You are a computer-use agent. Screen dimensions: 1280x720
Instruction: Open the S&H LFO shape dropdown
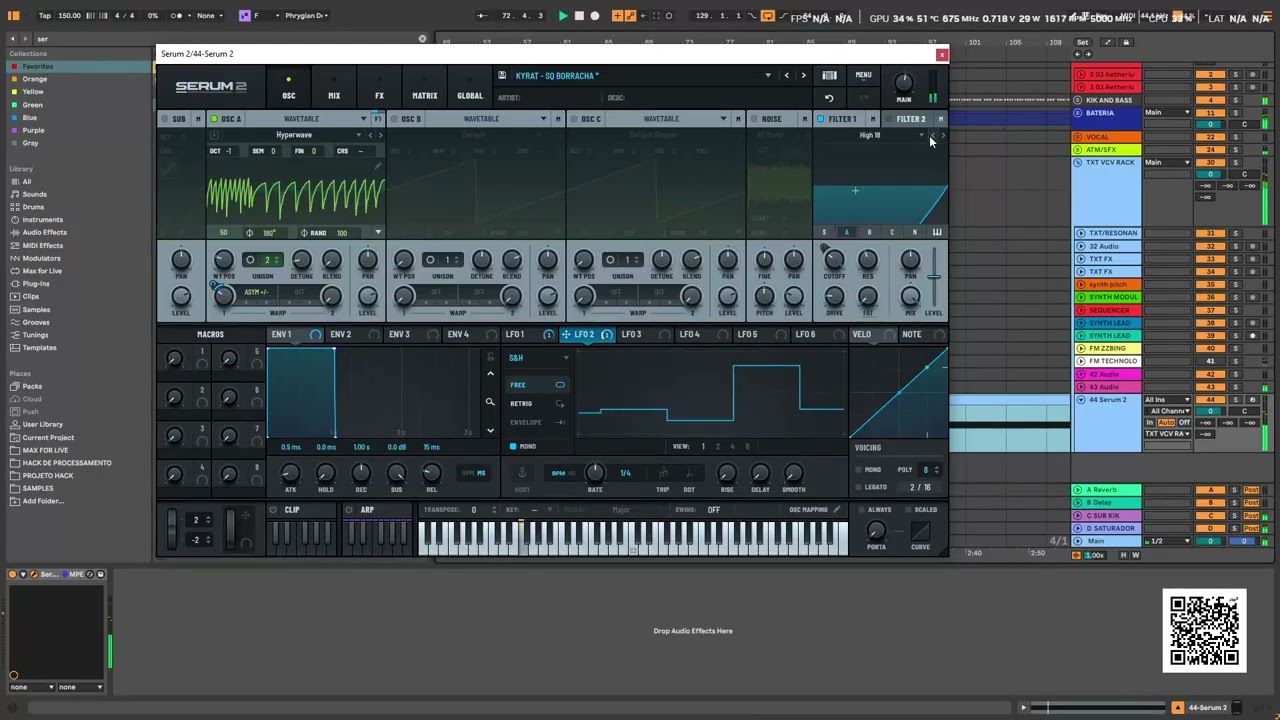[x=538, y=358]
